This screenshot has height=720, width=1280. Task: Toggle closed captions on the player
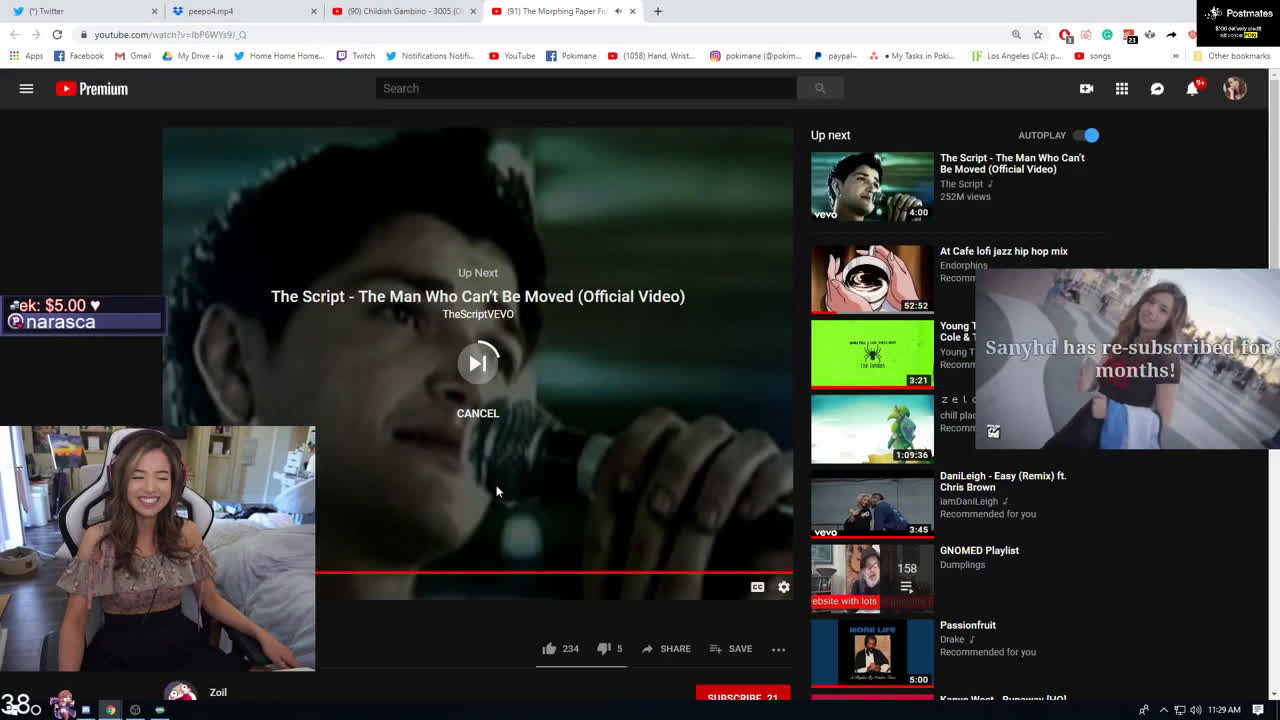point(757,587)
